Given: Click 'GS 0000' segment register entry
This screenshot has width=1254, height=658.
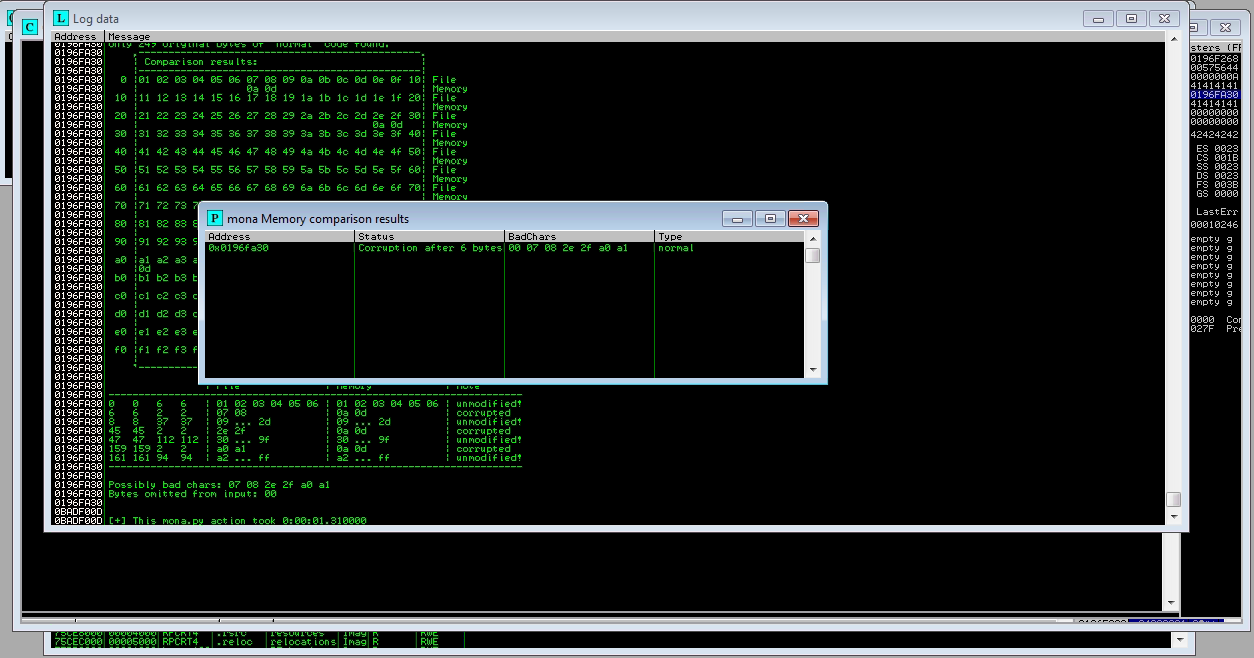Looking at the screenshot, I should pyautogui.click(x=1217, y=194).
